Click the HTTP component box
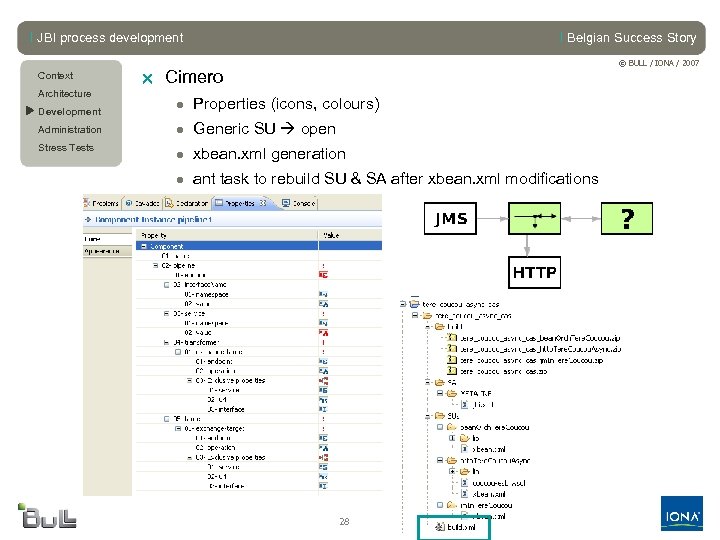The width and height of the screenshot is (720, 540). (534, 272)
